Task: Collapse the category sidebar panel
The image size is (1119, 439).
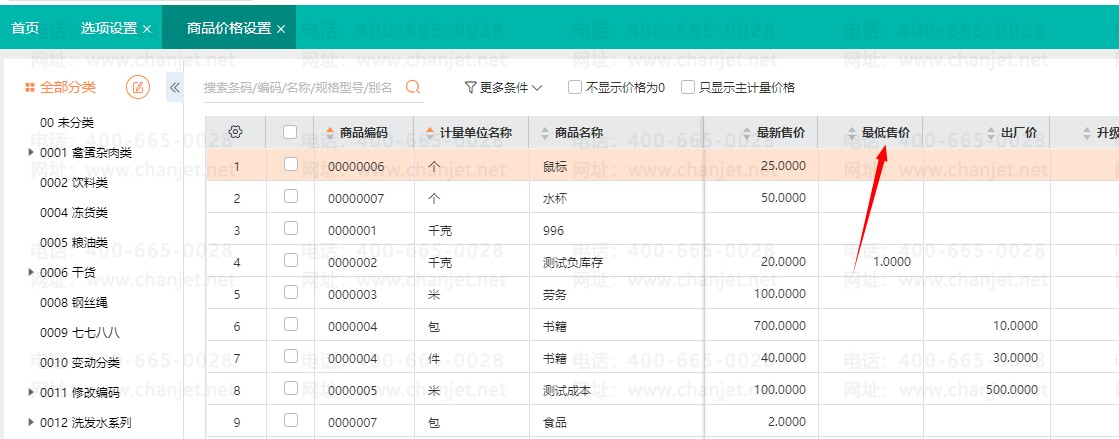Action: (x=174, y=88)
